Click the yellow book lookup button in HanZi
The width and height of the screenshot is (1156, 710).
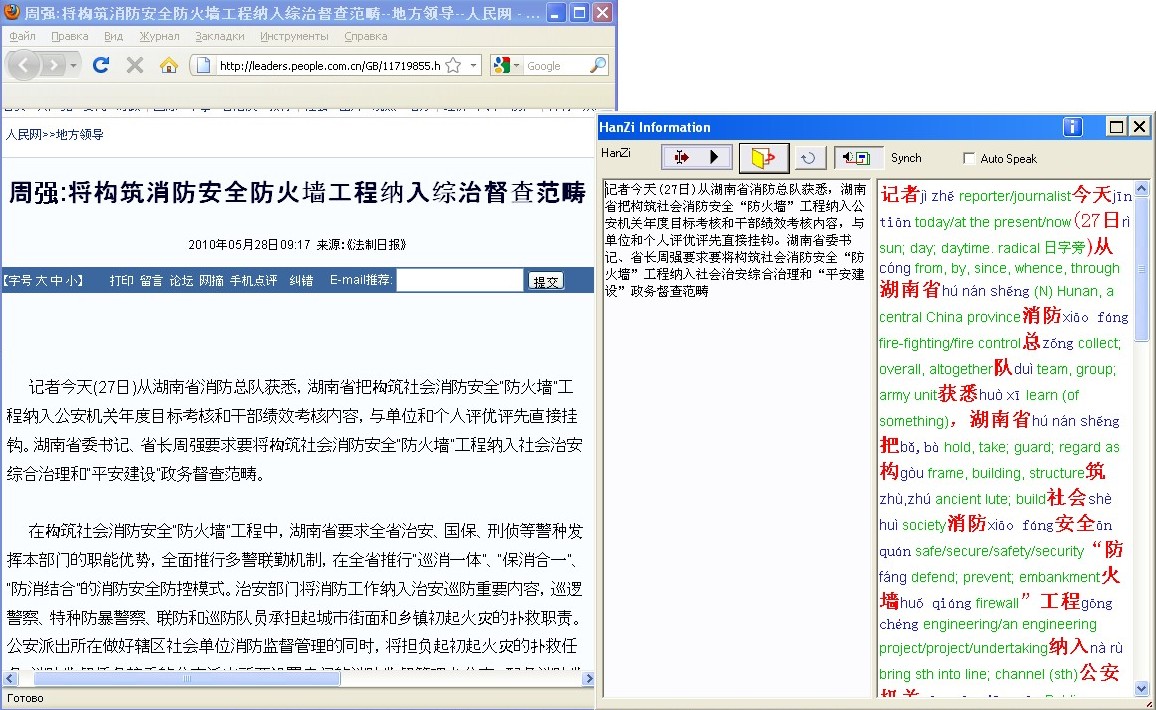click(764, 157)
